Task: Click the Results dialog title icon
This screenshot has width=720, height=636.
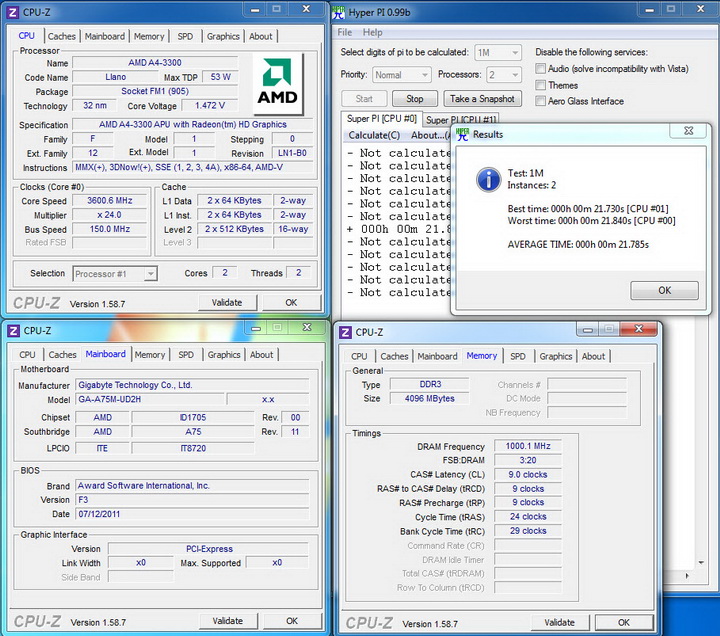Action: tap(462, 134)
